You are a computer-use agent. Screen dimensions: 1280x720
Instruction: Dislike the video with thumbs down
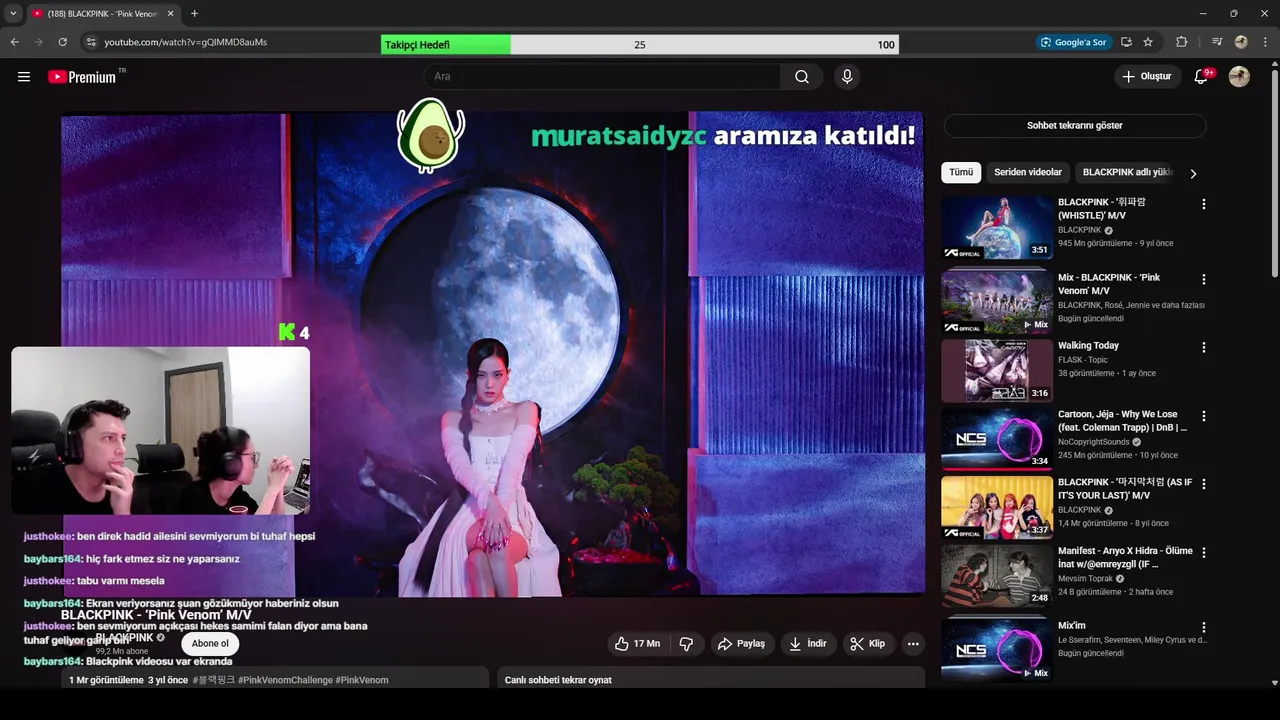pyautogui.click(x=686, y=644)
